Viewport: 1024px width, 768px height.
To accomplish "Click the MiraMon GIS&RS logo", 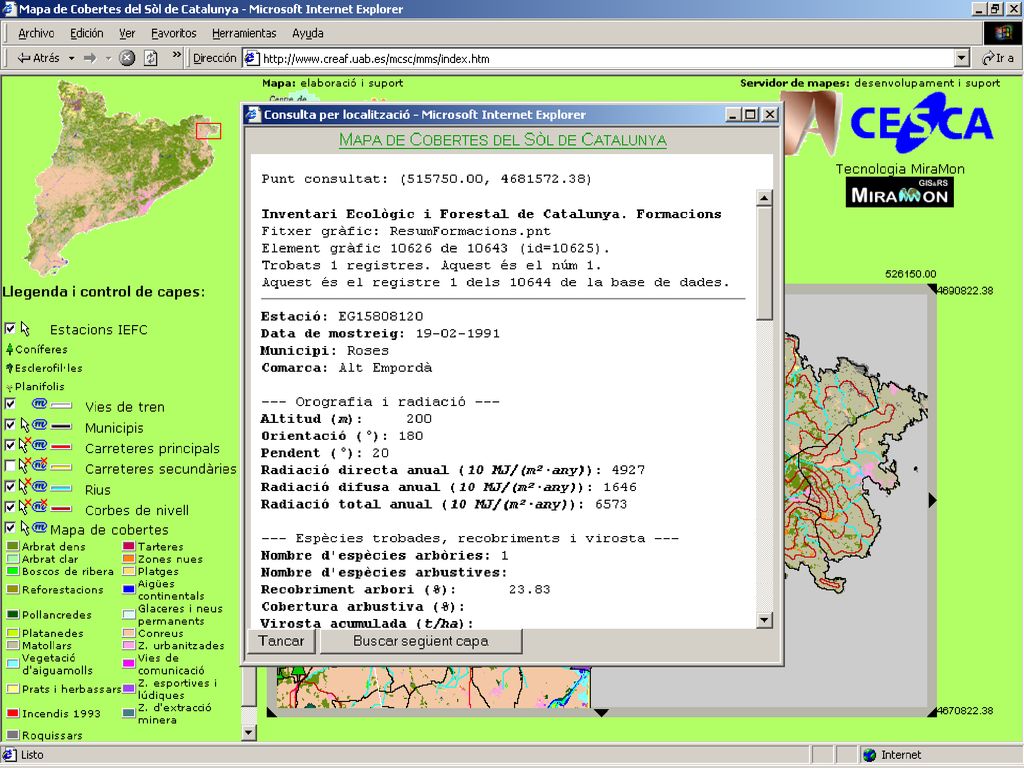I will (x=899, y=193).
